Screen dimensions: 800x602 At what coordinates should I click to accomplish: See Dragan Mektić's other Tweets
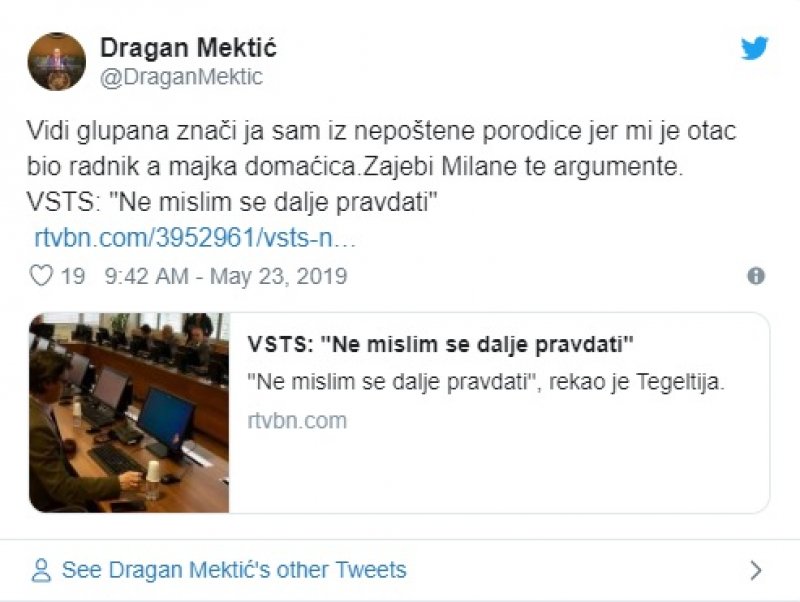point(234,571)
